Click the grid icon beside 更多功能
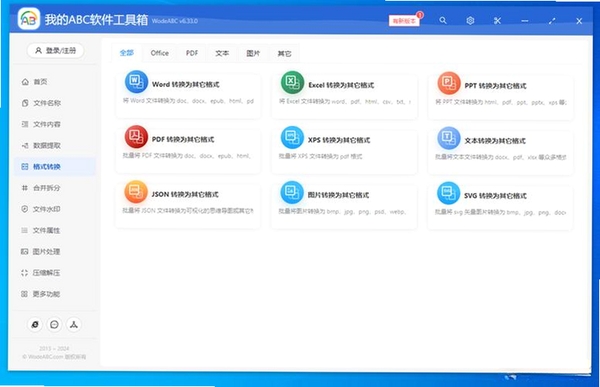The width and height of the screenshot is (600, 387). pyautogui.click(x=24, y=294)
